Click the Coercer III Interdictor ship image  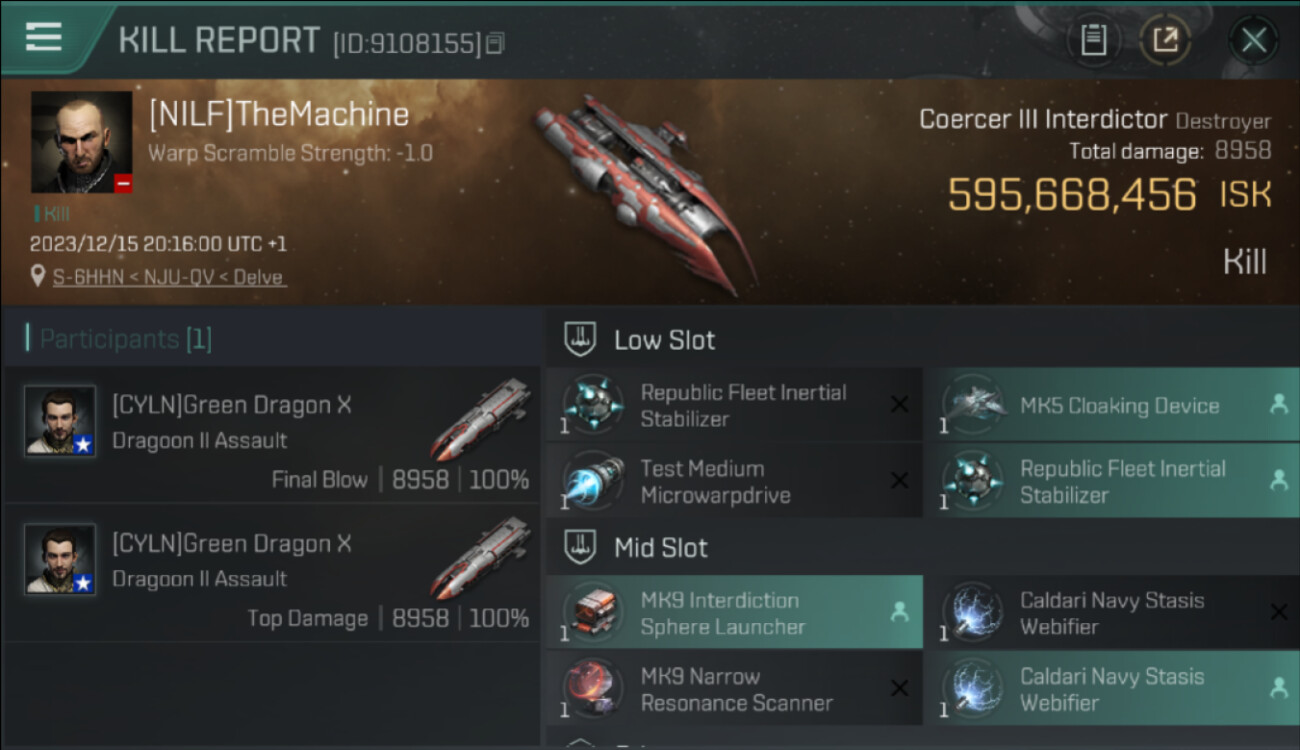click(645, 190)
